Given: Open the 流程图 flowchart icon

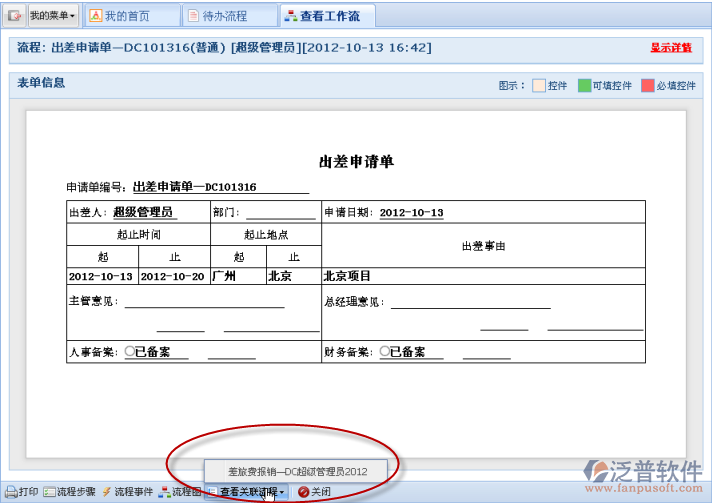Looking at the screenshot, I should pyautogui.click(x=164, y=492).
